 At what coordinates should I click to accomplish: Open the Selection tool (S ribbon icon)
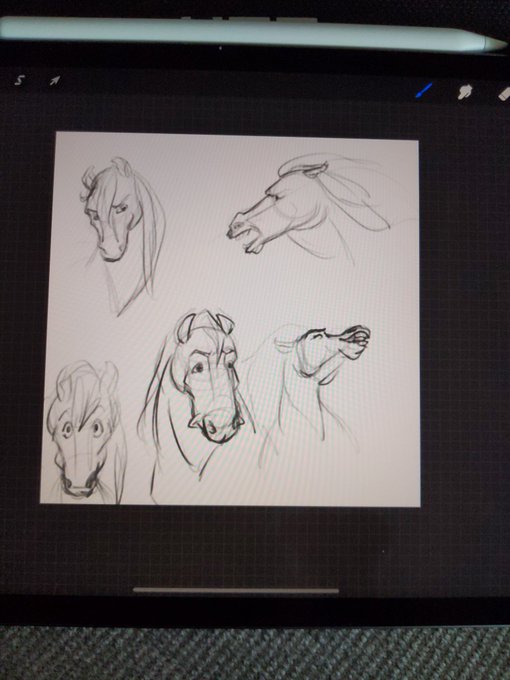coord(19,80)
